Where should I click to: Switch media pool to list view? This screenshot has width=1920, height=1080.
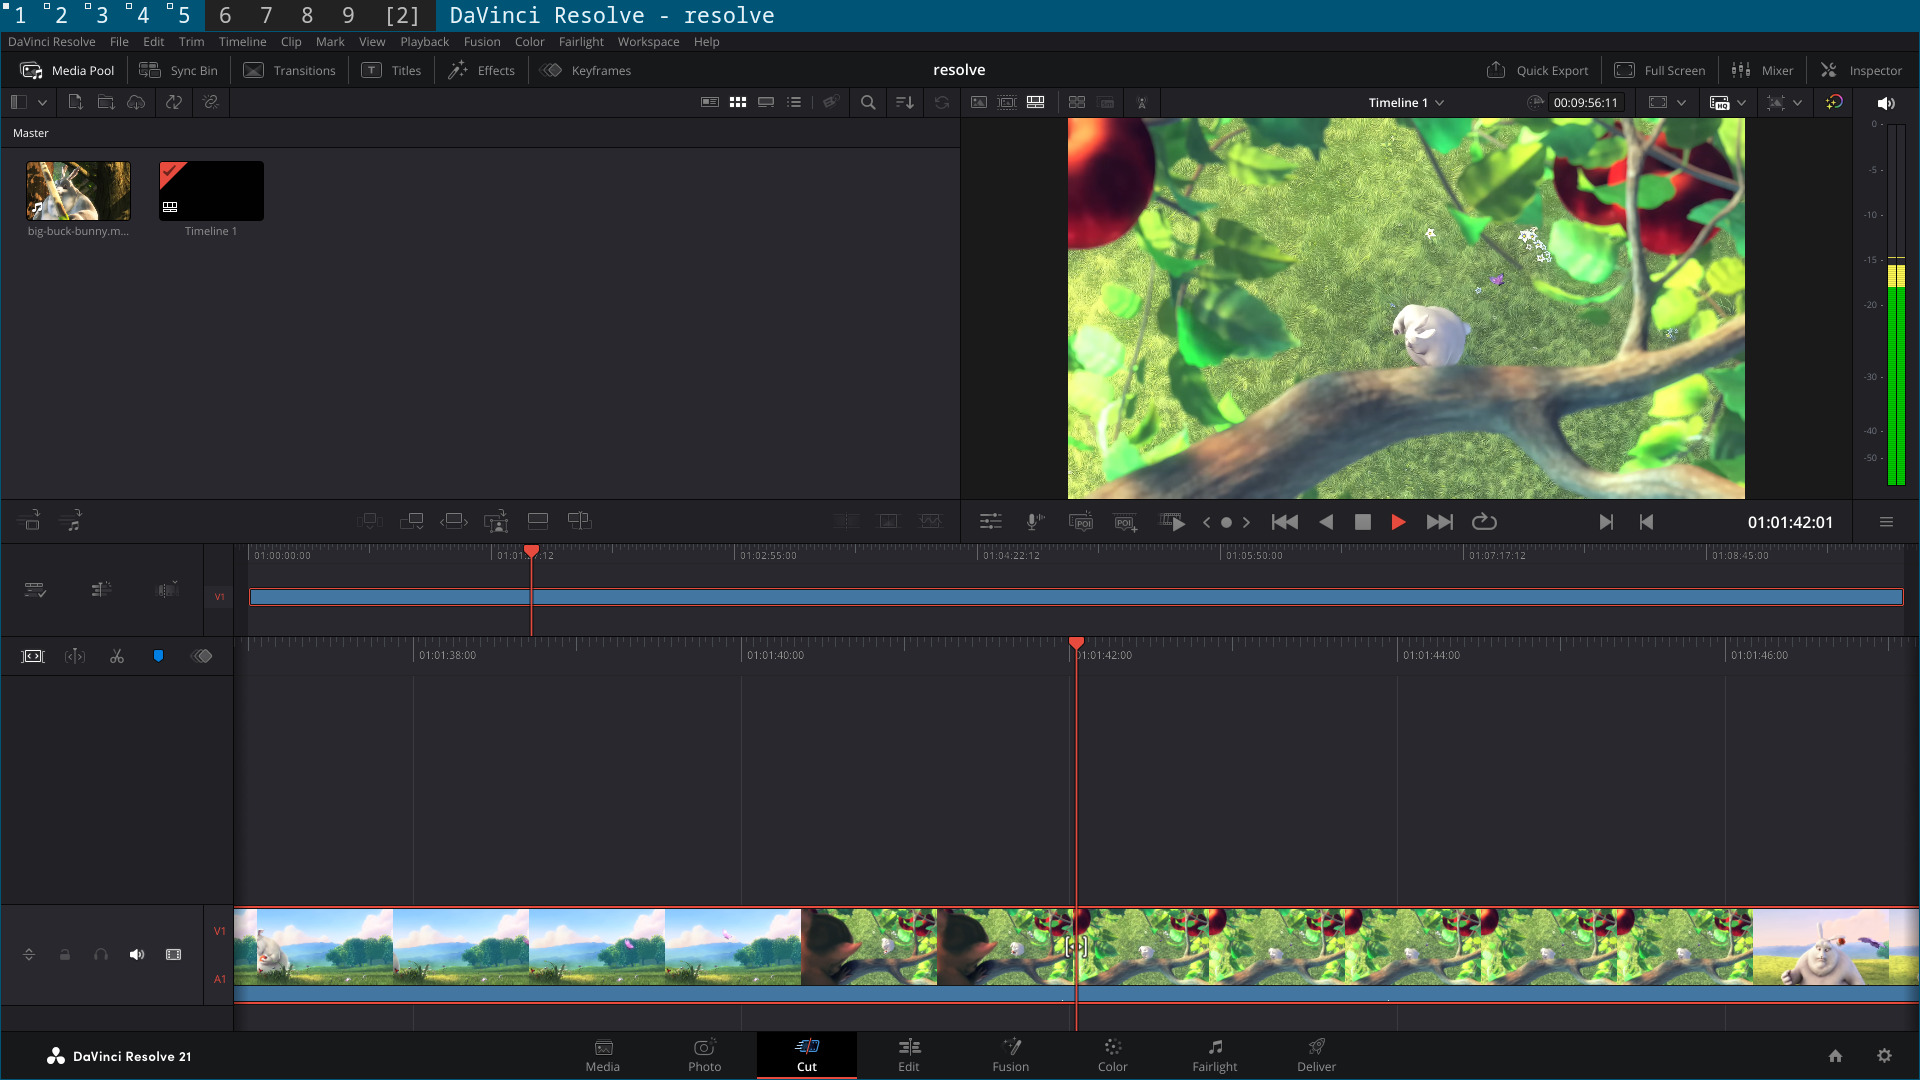(x=794, y=102)
